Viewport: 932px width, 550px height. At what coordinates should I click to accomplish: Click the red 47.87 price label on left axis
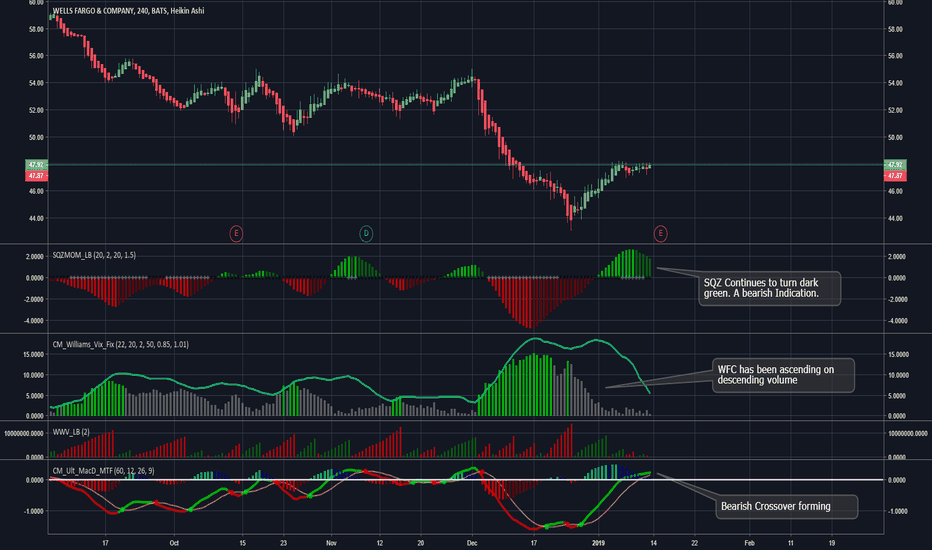point(36,176)
